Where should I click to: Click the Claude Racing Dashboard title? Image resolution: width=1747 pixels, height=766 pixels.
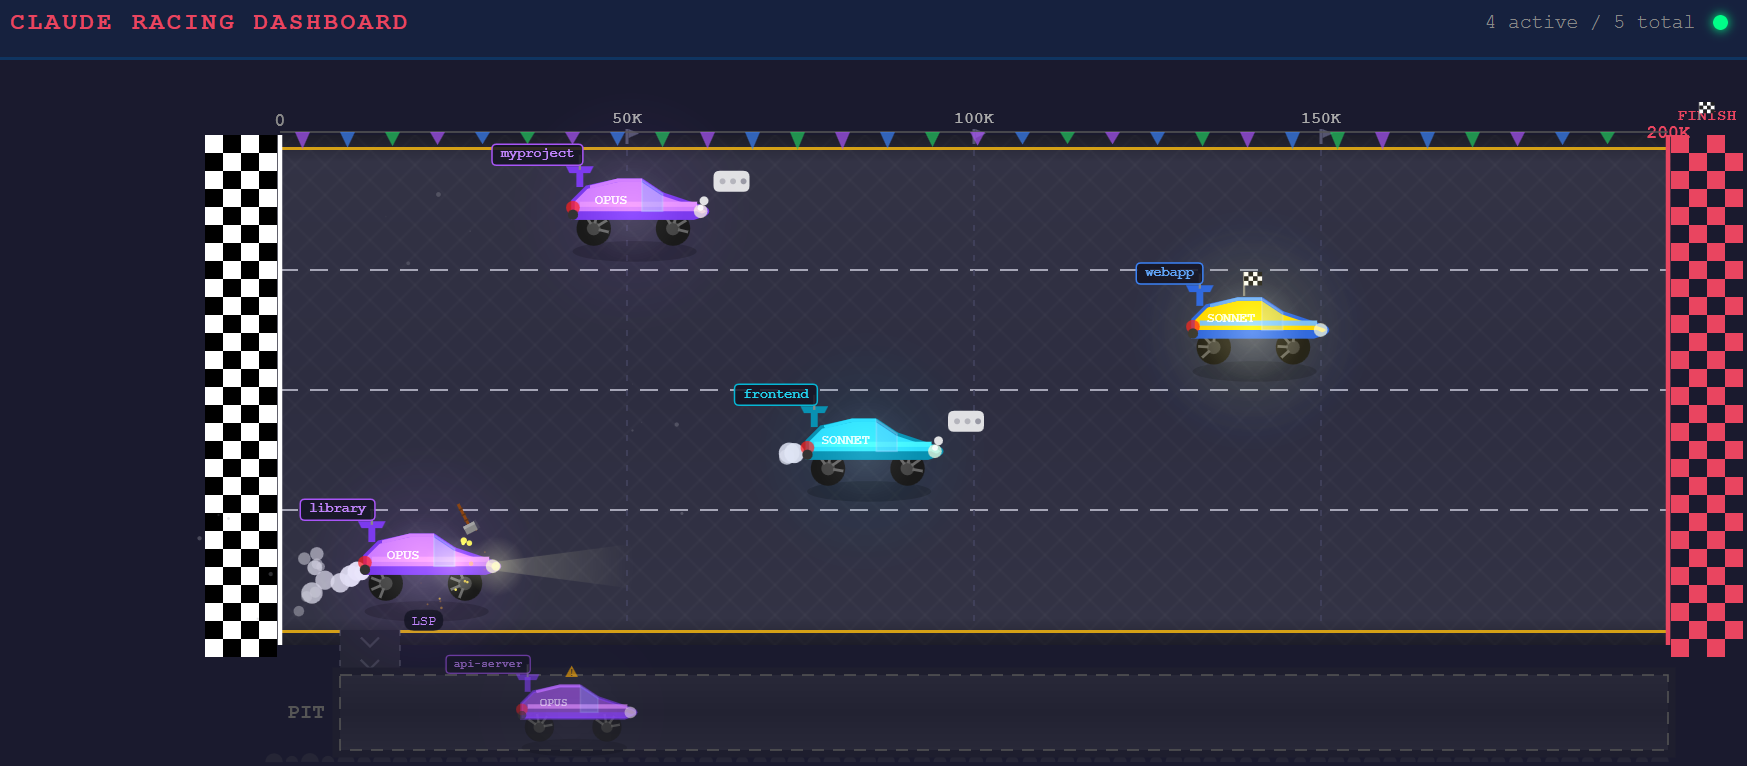pos(209,22)
